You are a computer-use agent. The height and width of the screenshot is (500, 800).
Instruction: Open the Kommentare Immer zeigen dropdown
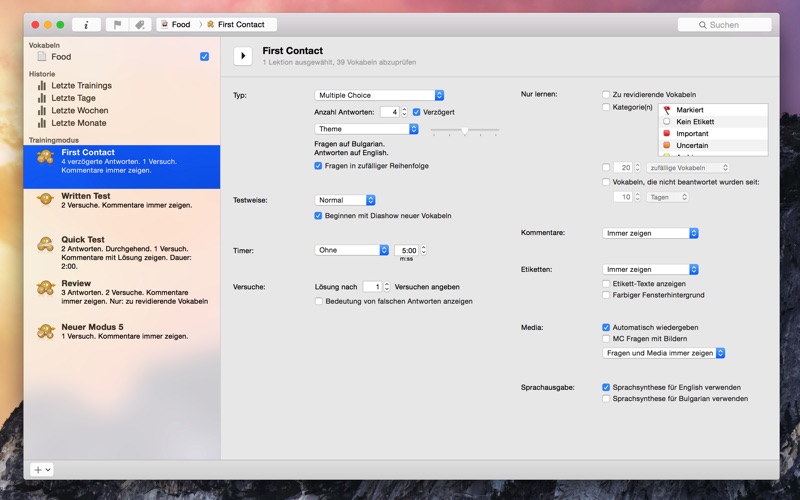[651, 233]
